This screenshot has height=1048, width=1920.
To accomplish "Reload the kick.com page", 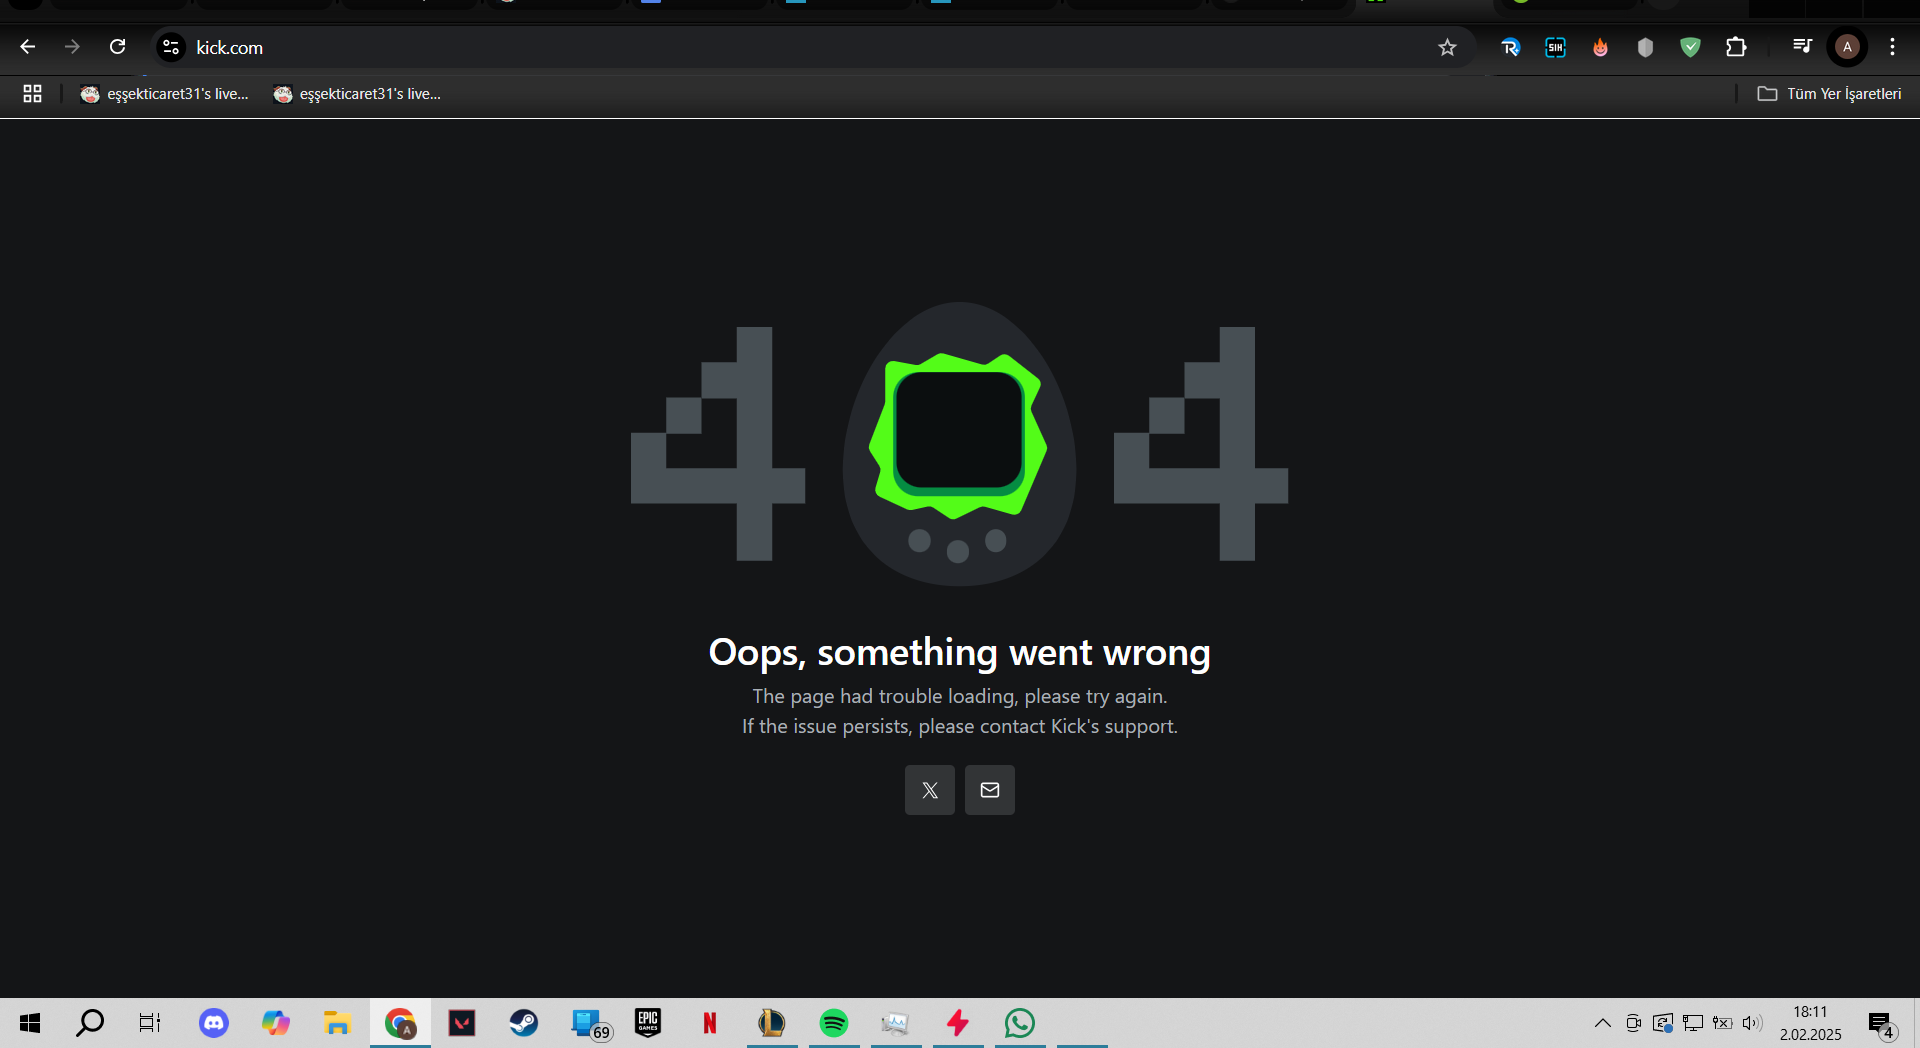I will click(x=117, y=46).
